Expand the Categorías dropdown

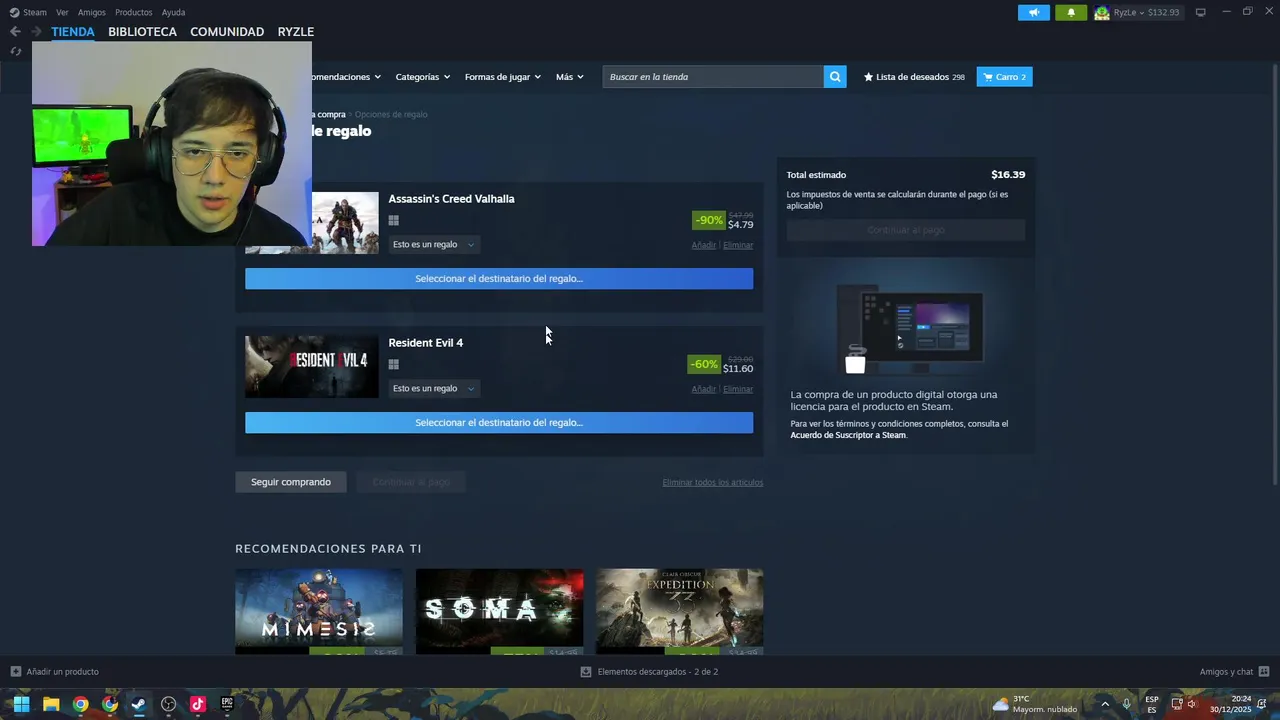(422, 77)
